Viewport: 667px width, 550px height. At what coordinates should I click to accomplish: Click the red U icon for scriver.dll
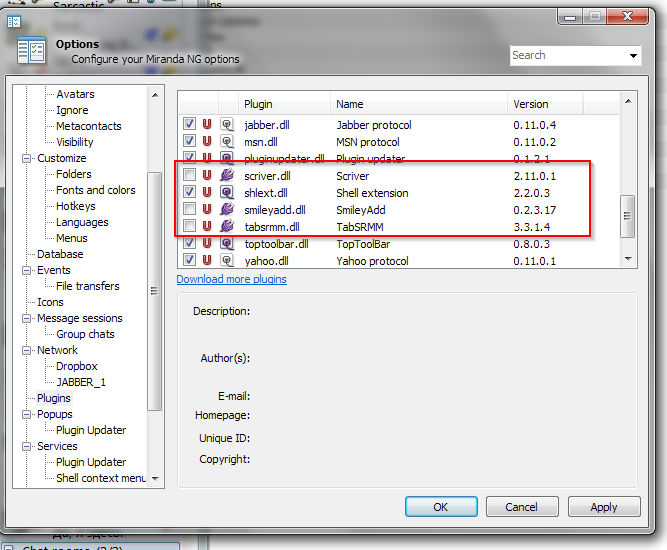pyautogui.click(x=207, y=175)
